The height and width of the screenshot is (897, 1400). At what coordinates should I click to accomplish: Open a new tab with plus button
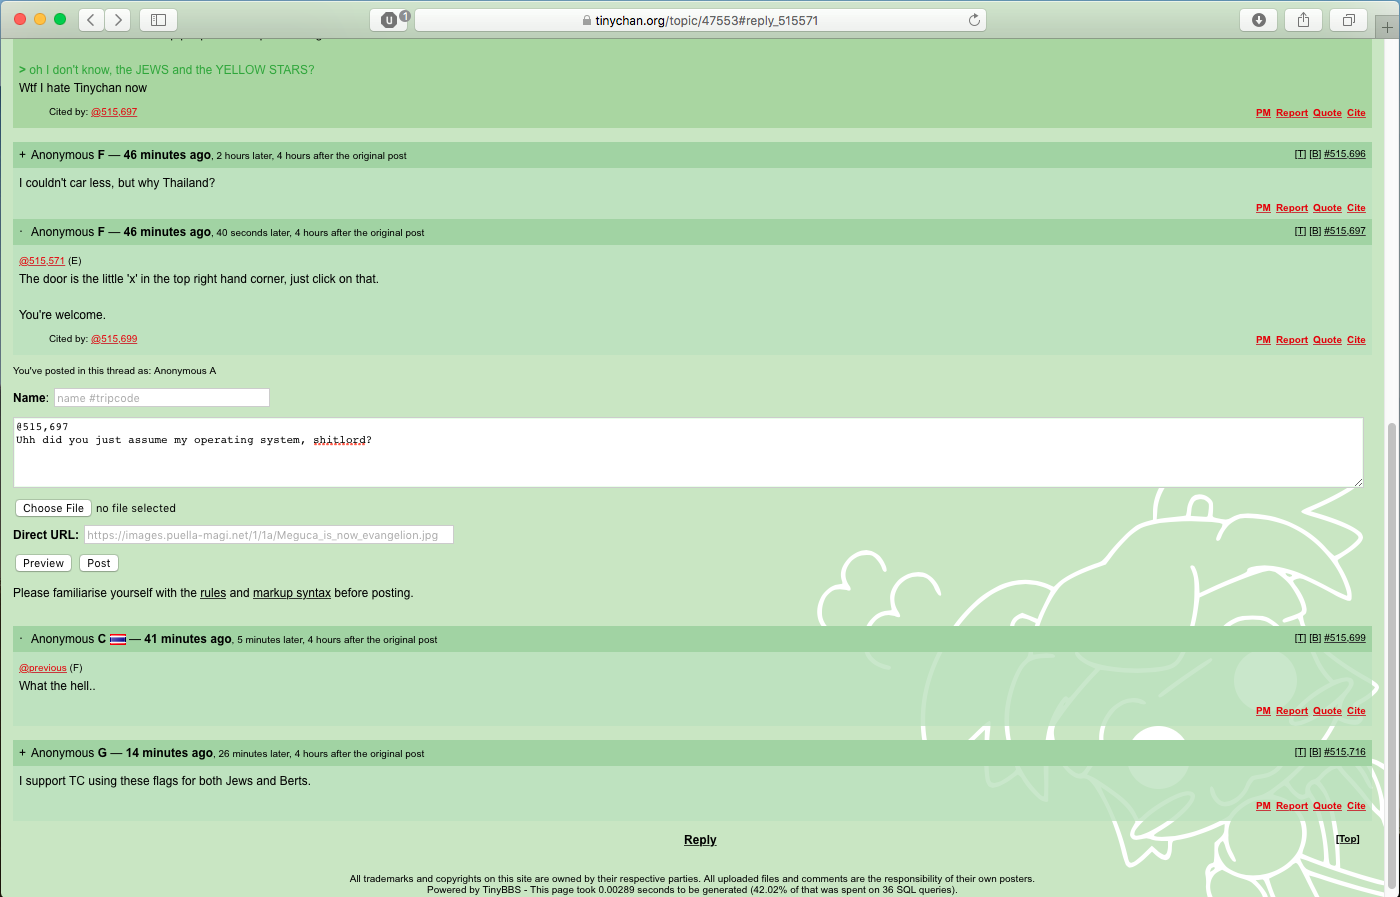pyautogui.click(x=1387, y=27)
